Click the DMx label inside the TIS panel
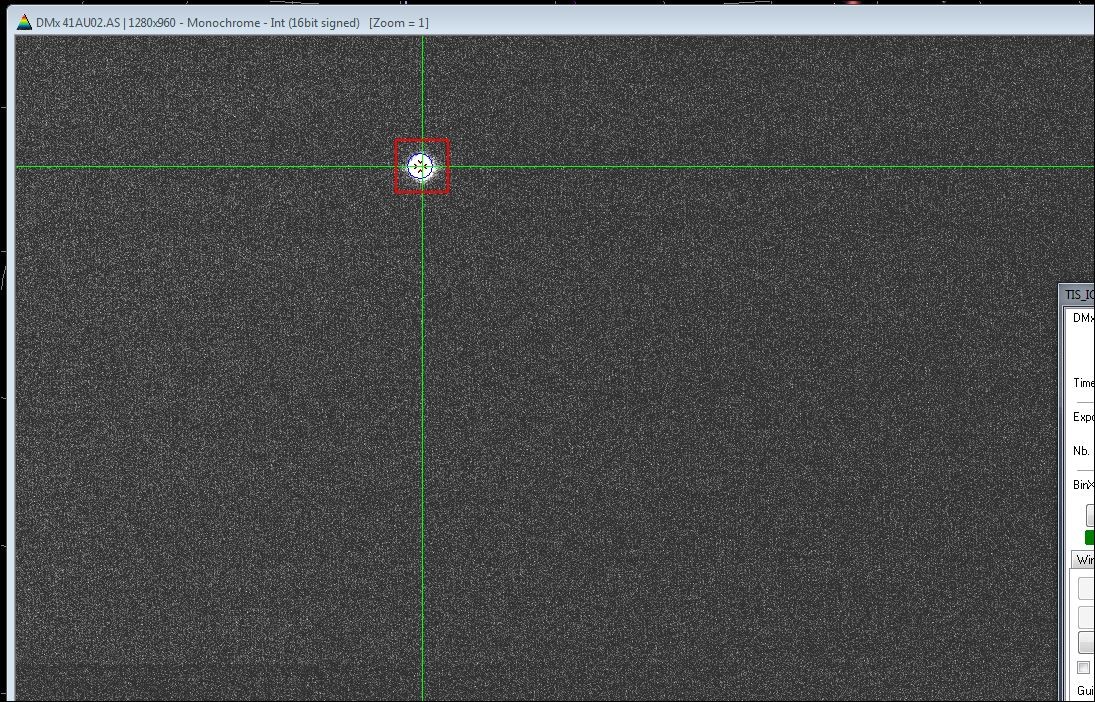Viewport: 1095px width, 702px height. coord(1083,317)
